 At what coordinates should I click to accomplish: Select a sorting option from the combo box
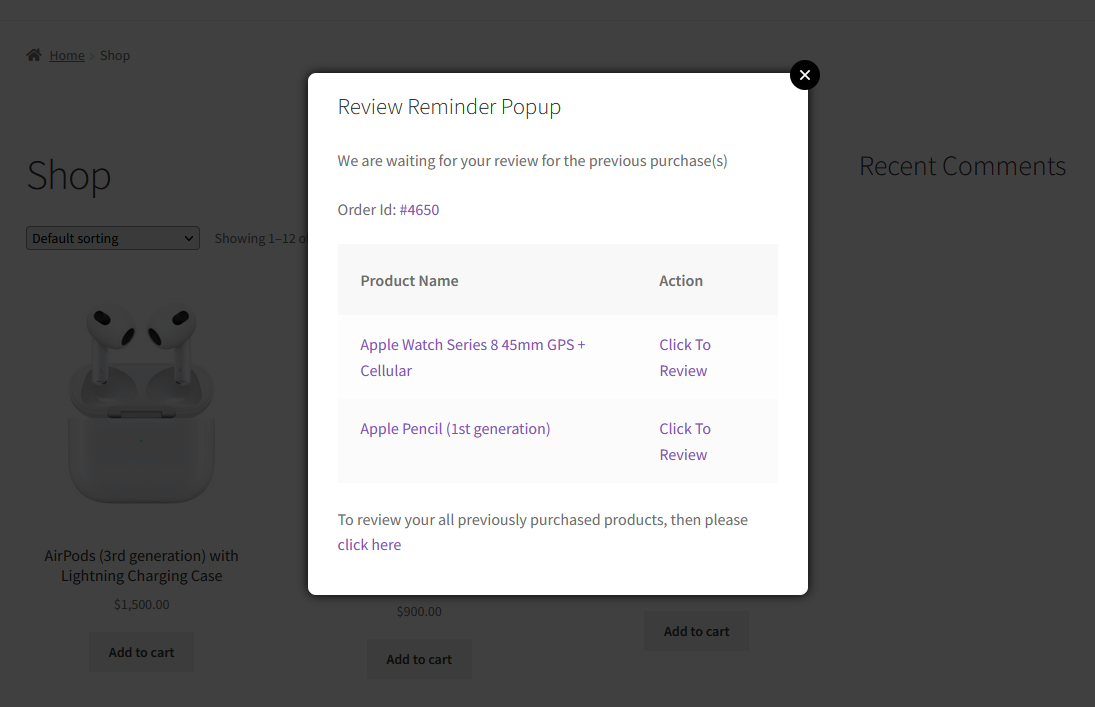[x=112, y=237]
